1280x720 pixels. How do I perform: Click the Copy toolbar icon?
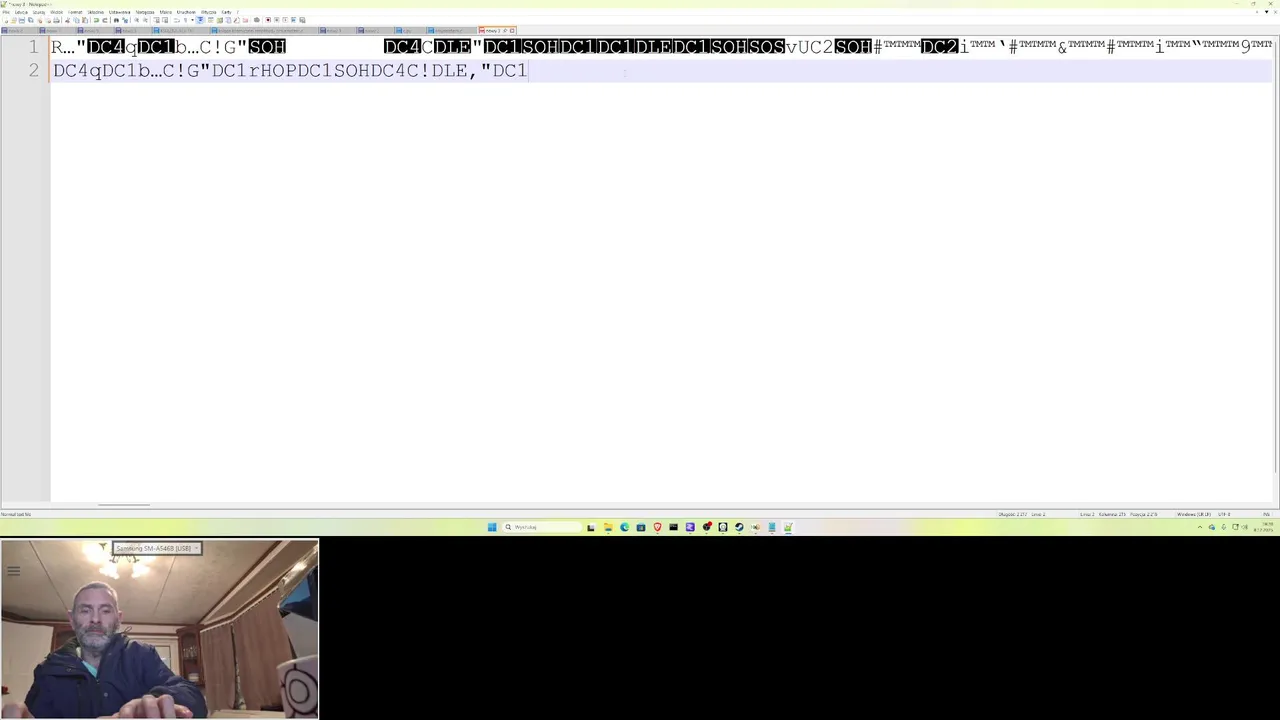[x=76, y=20]
